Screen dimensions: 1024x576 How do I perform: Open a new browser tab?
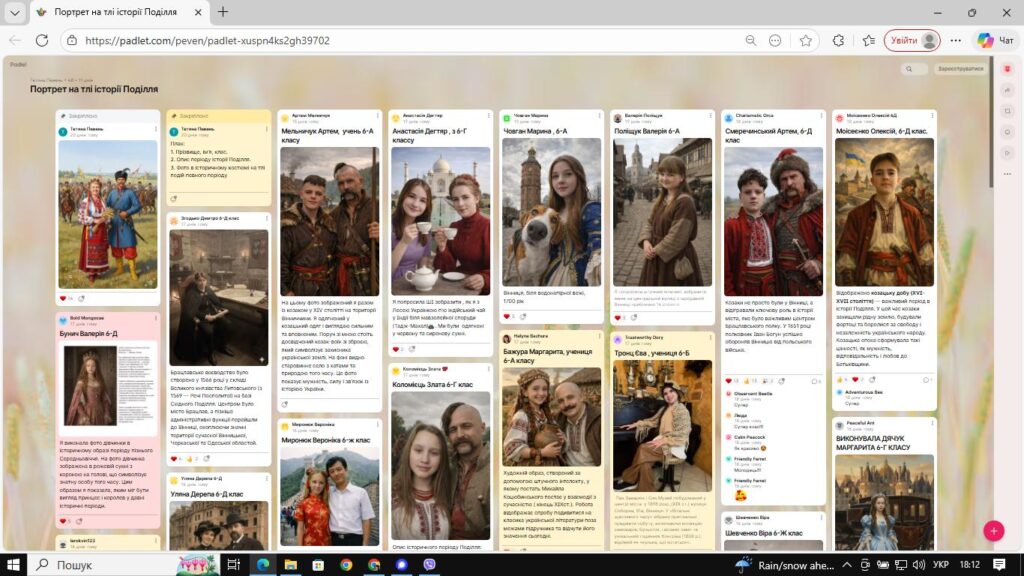(x=222, y=12)
